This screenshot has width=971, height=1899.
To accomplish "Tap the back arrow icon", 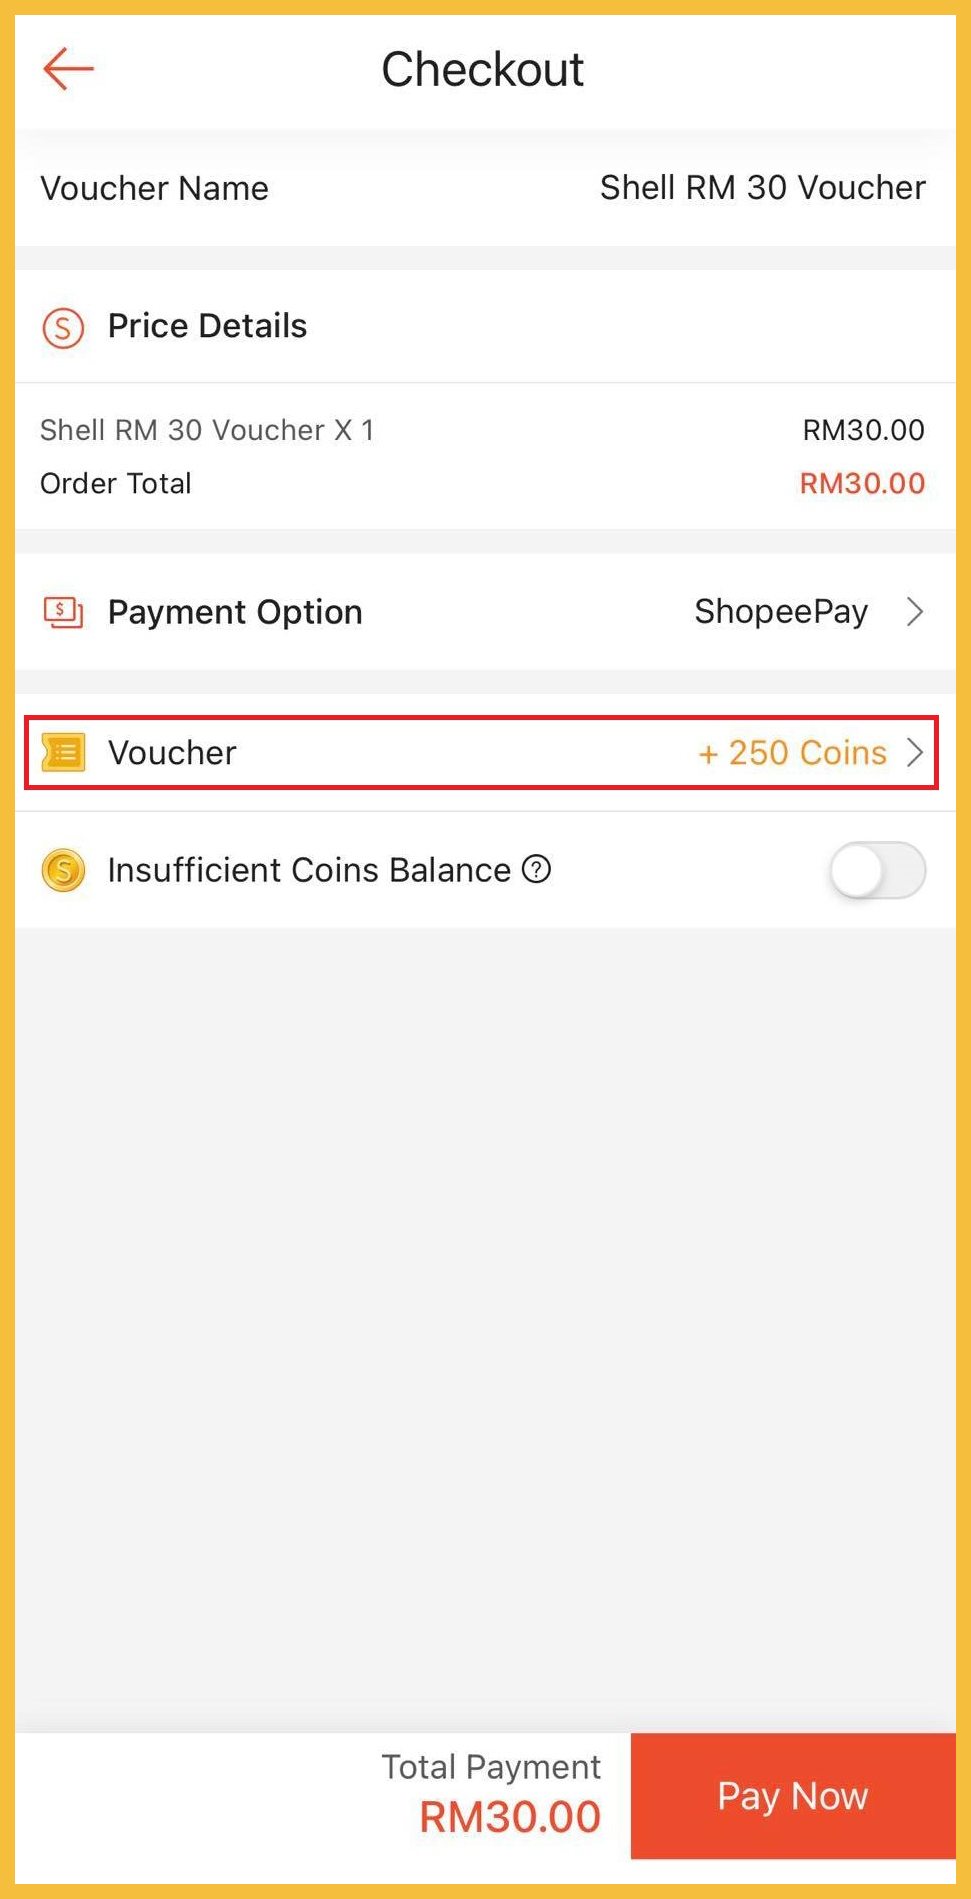I will click(x=68, y=69).
